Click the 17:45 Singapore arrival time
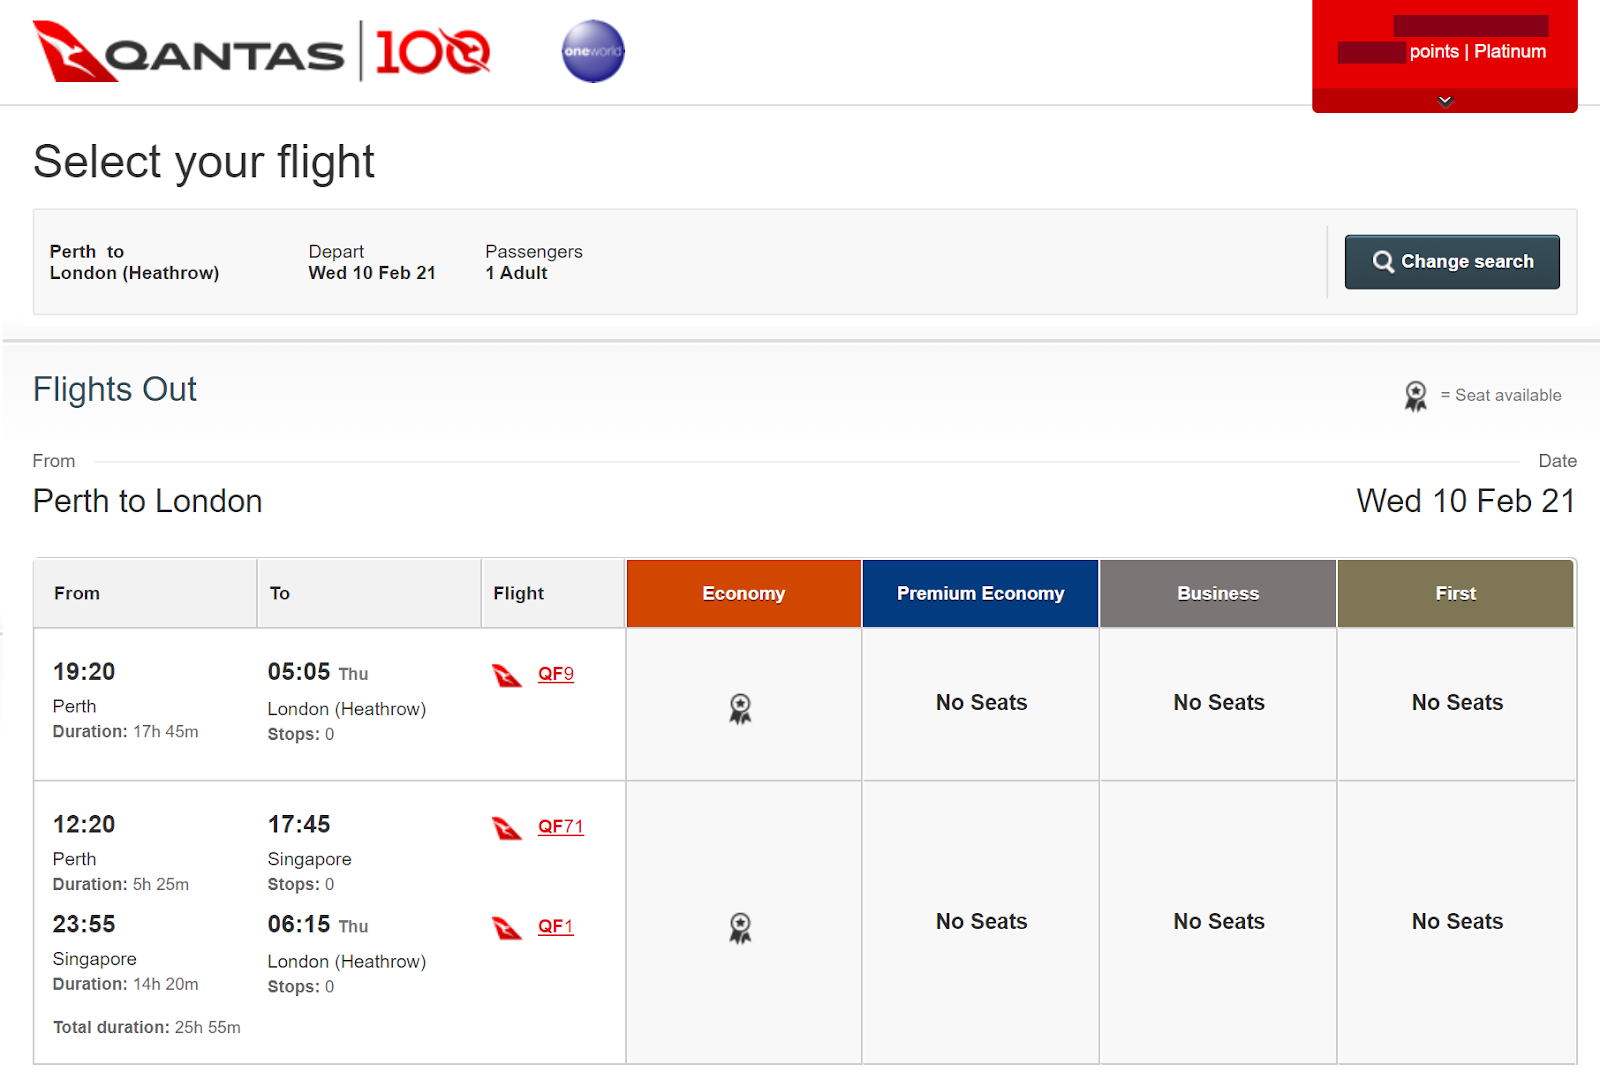 [x=299, y=825]
